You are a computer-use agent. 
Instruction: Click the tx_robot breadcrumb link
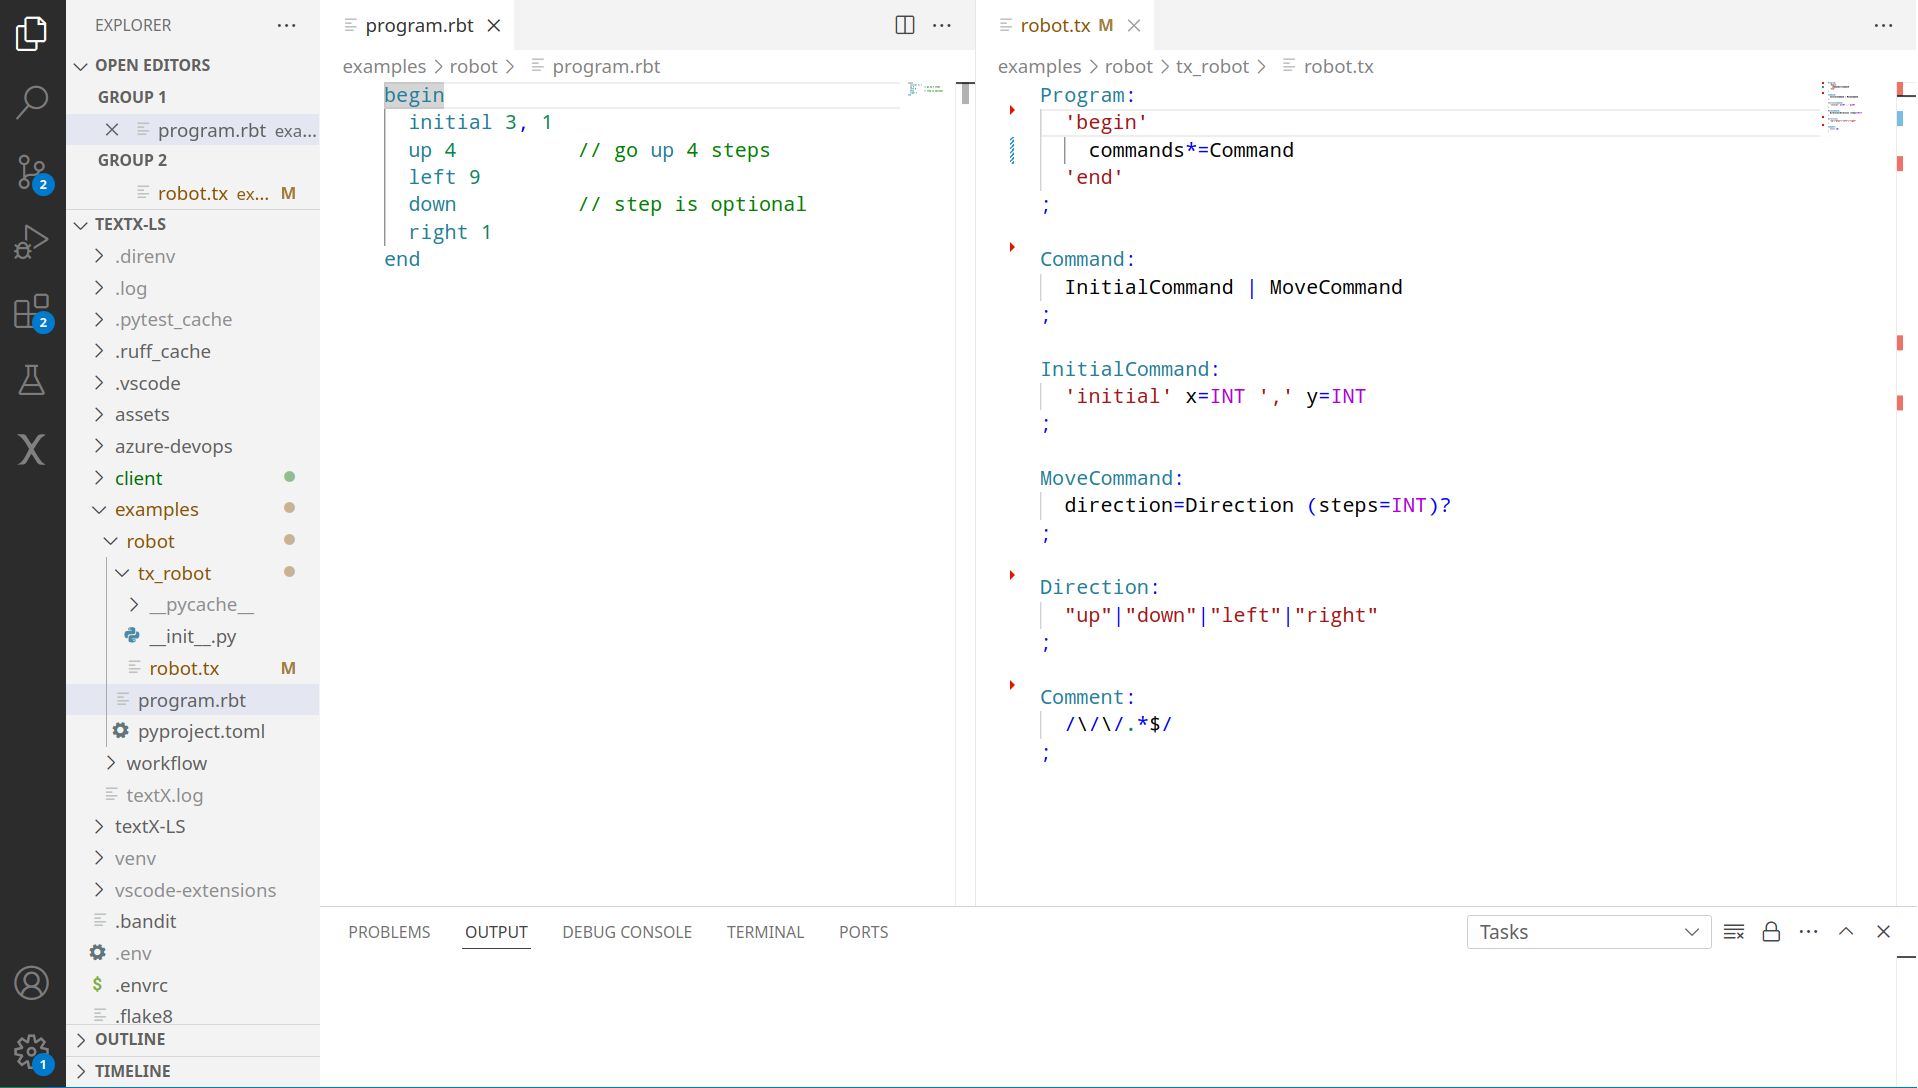click(1212, 66)
